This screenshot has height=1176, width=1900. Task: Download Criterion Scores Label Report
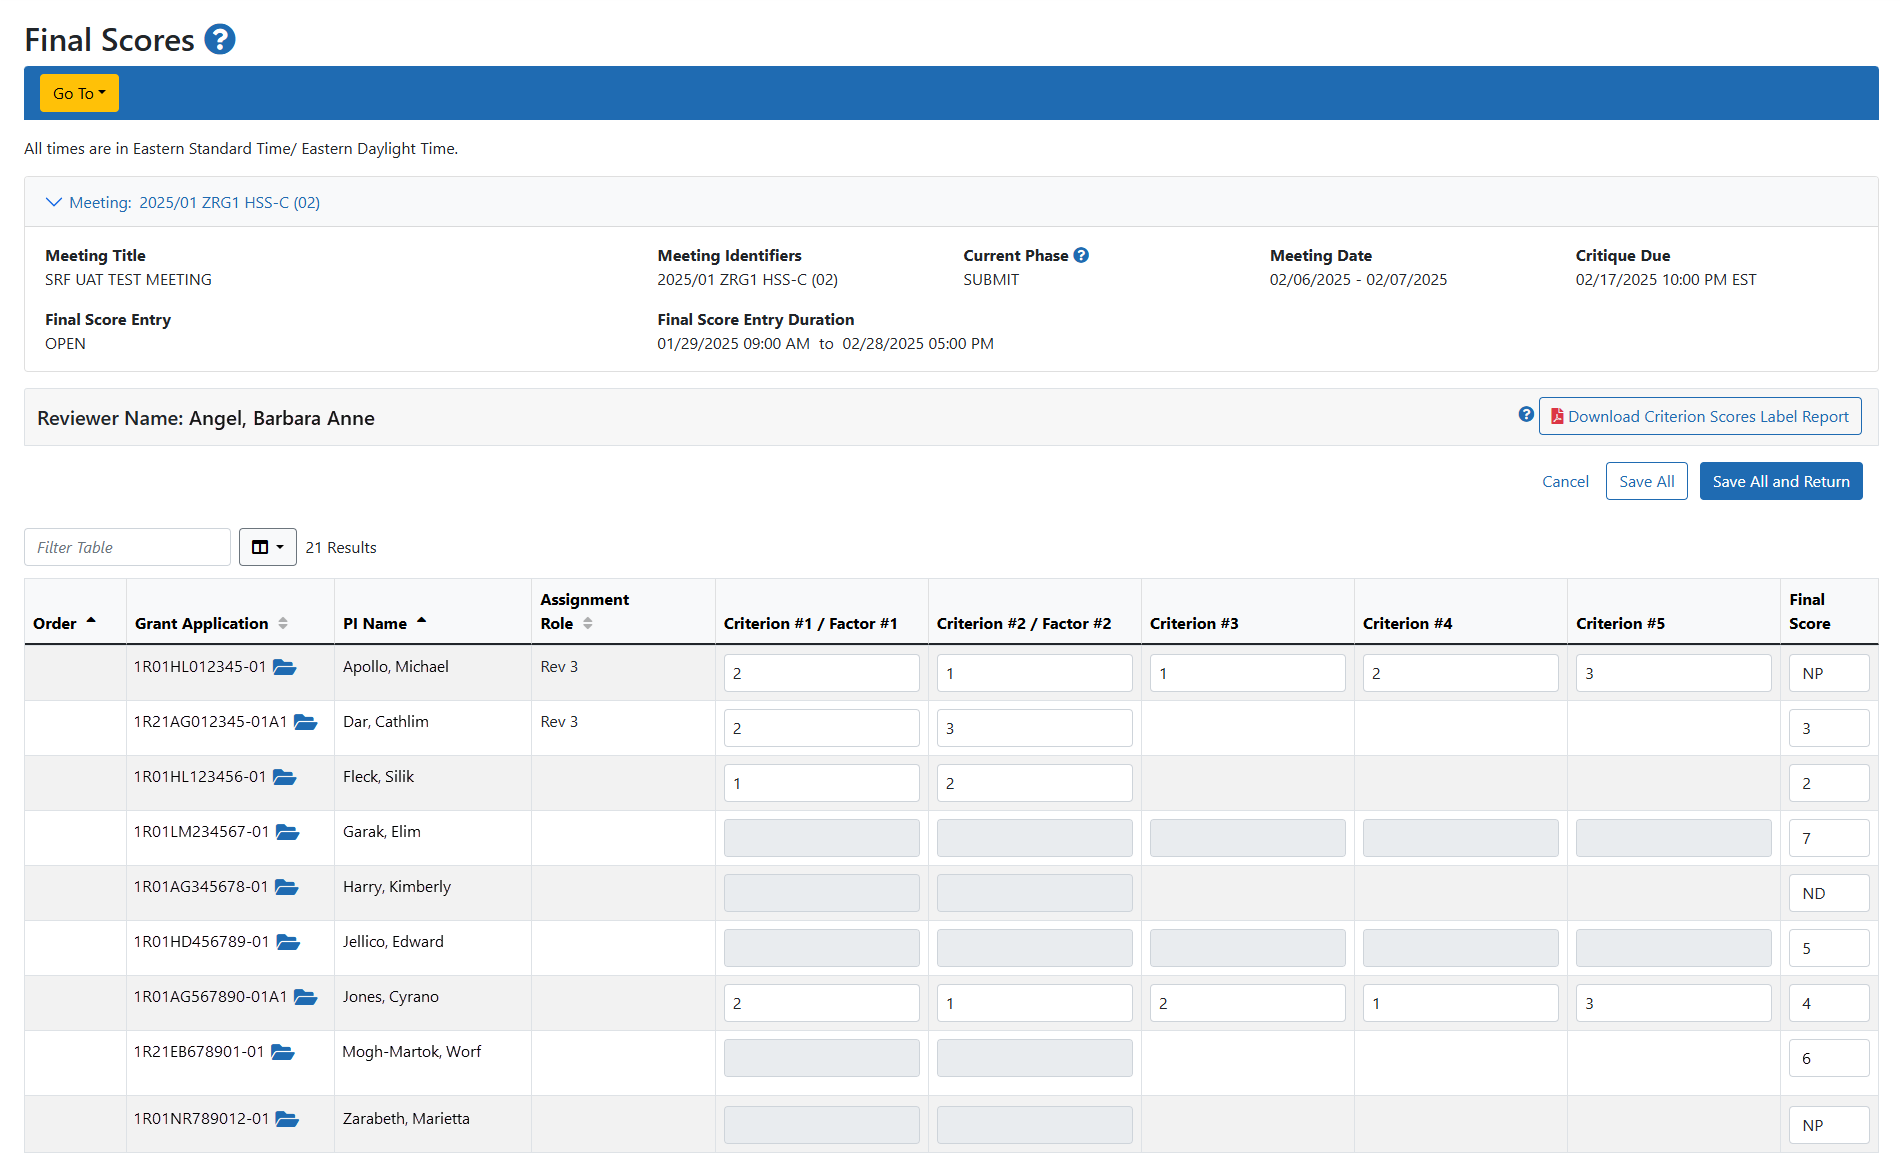pos(1699,417)
